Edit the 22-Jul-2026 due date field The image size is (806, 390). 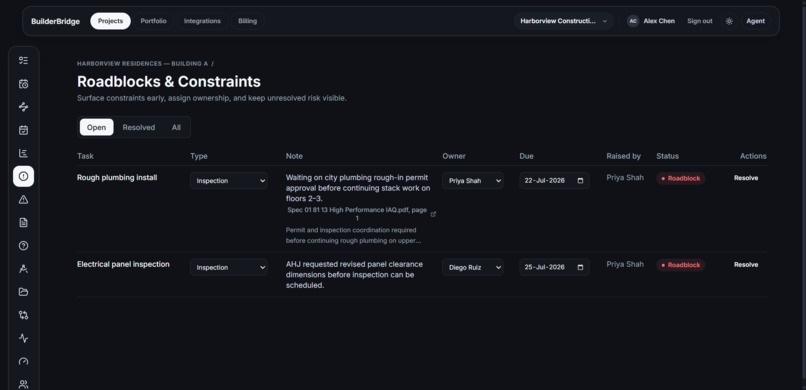[554, 181]
